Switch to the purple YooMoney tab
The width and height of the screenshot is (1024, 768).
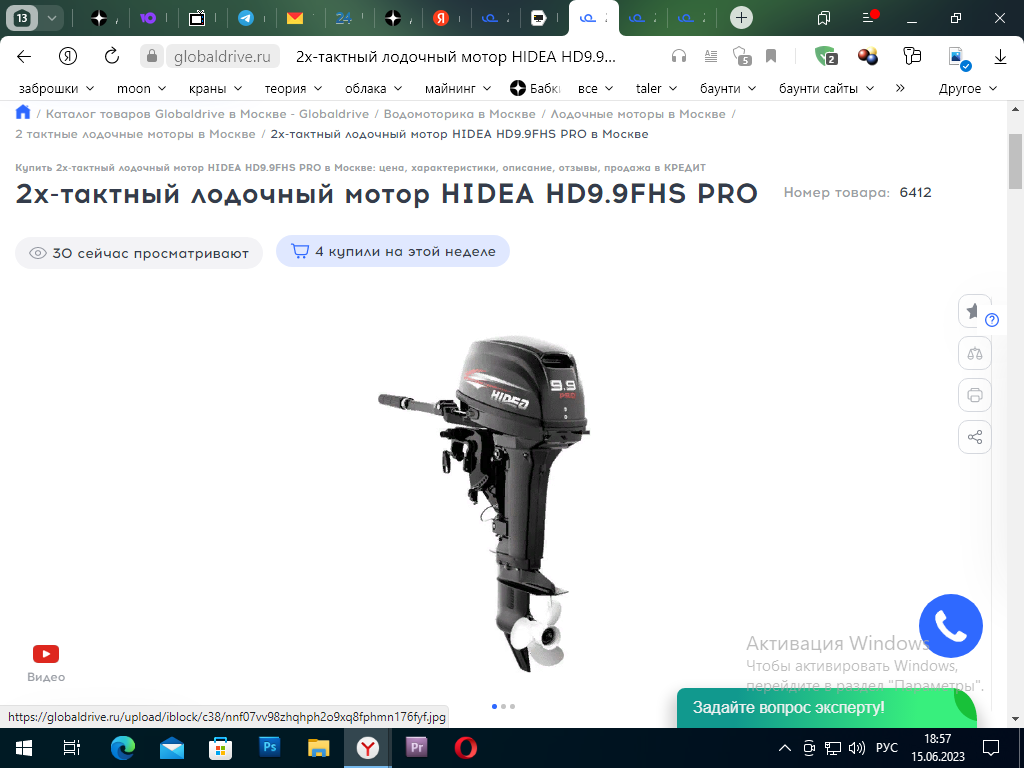148,18
